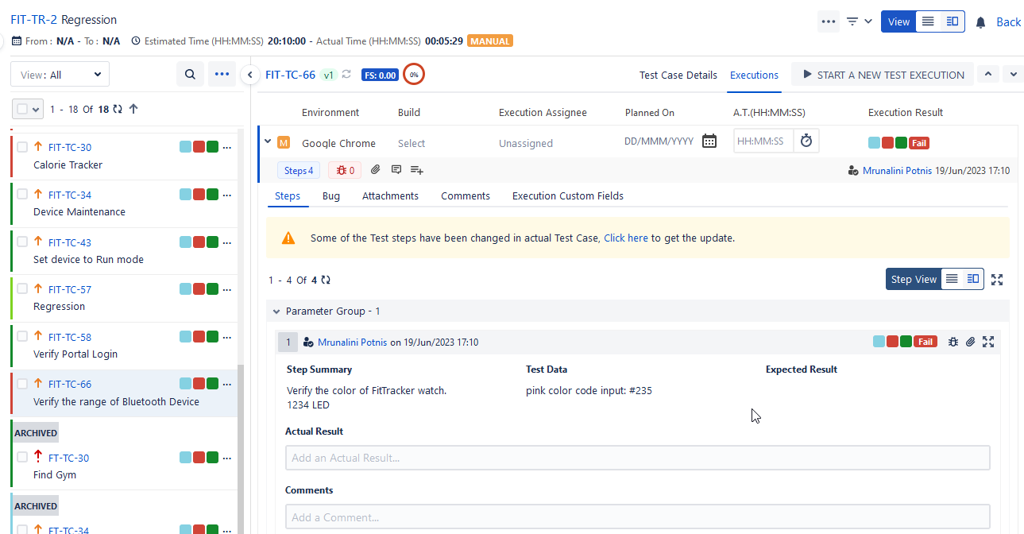Tick the checkbox for FIT-TC-57 Regression
This screenshot has width=1024, height=534.
[22, 289]
